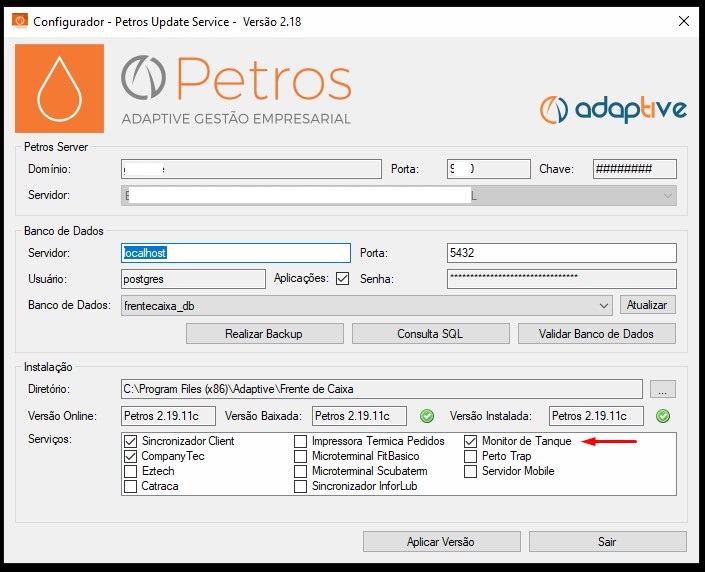Click green check icon beside Versão Instalada
Screen dimensions: 705x572
[663, 416]
